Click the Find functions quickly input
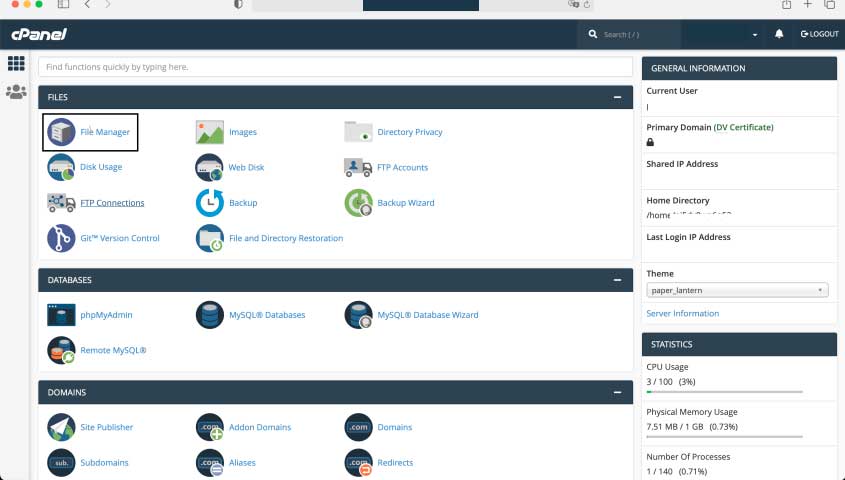Screen dimensions: 845x480 [335, 67]
